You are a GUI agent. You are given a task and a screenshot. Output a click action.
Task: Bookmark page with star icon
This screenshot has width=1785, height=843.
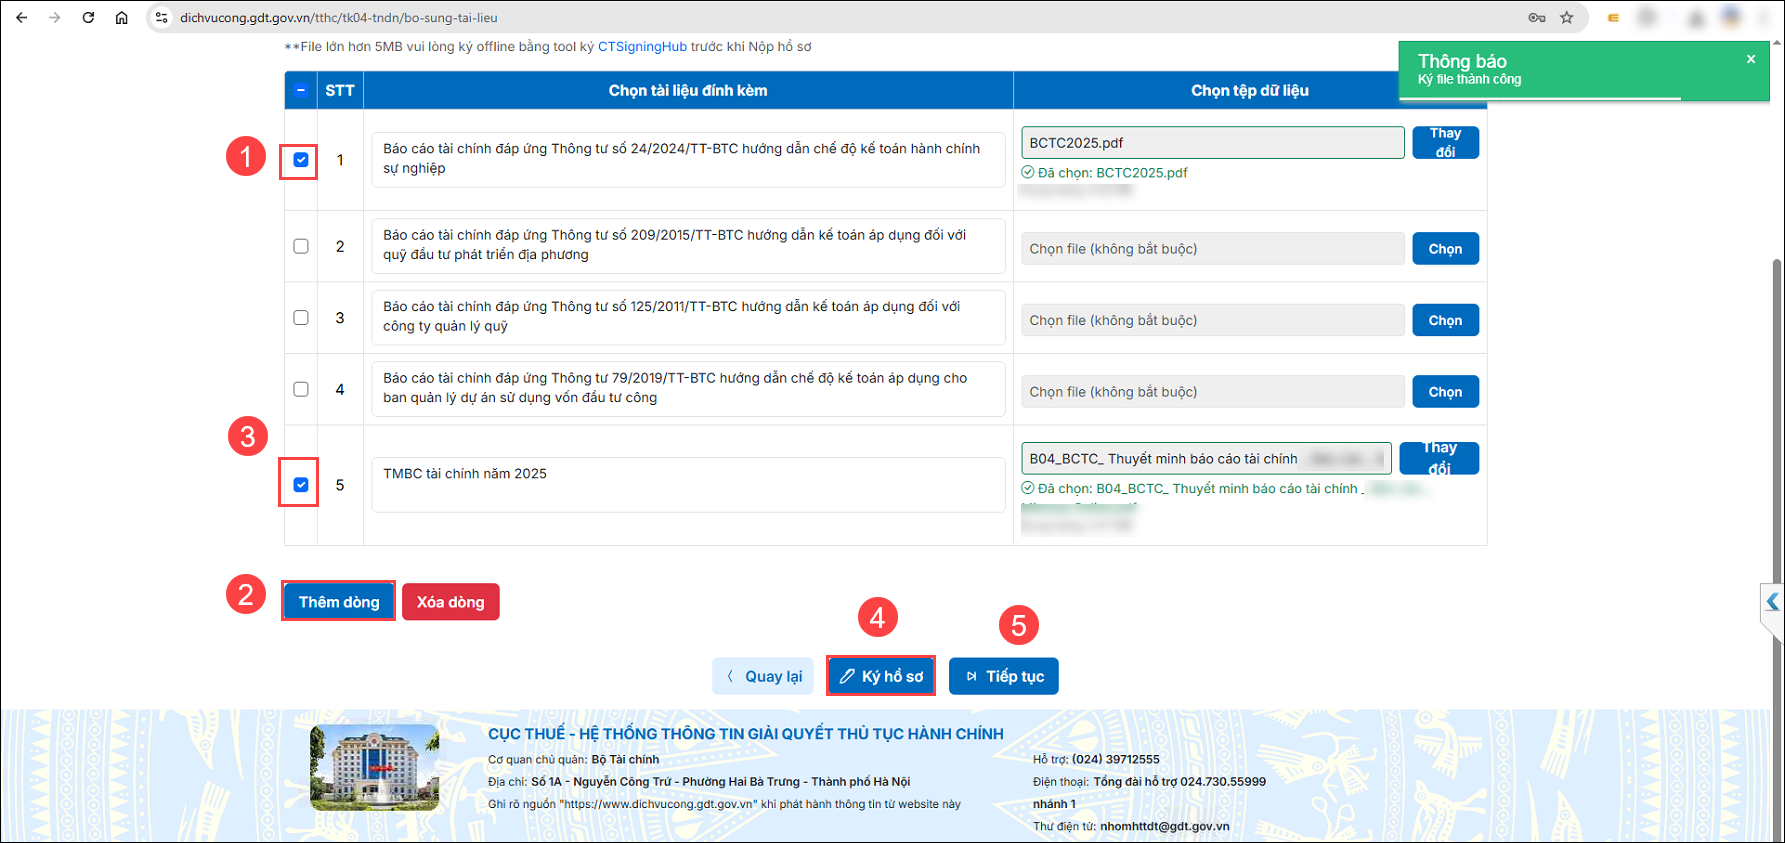pos(1567,17)
